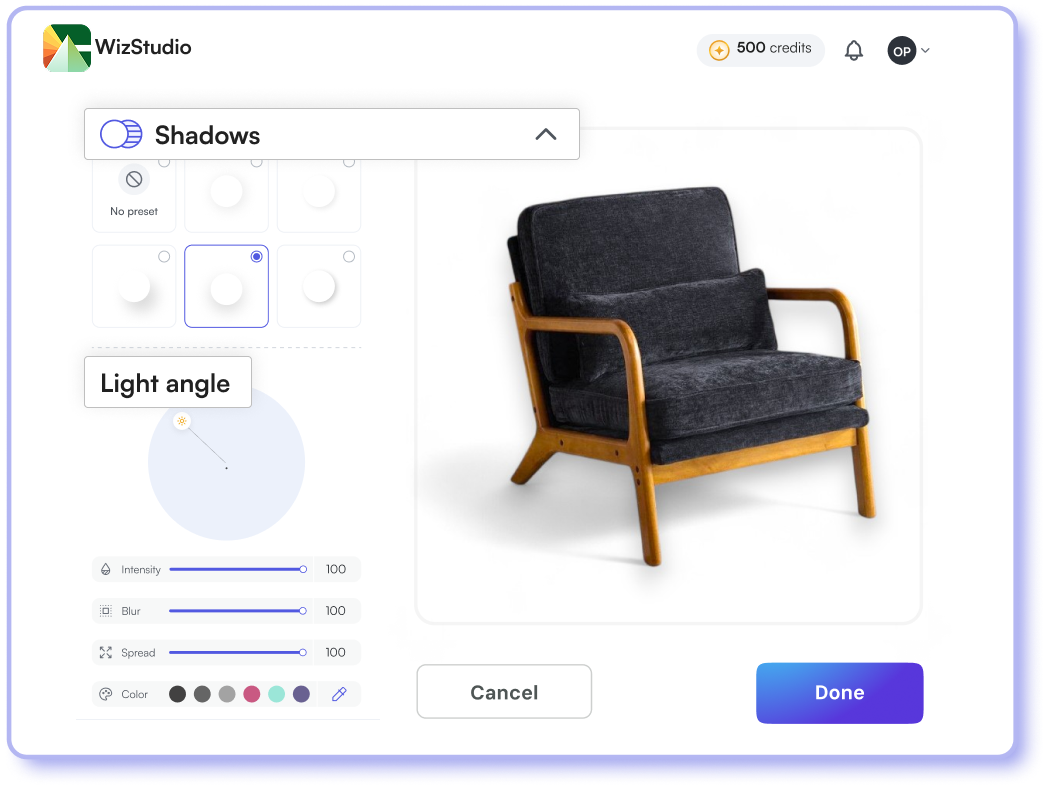Select the bottom-right shadow preset radio button

[349, 257]
